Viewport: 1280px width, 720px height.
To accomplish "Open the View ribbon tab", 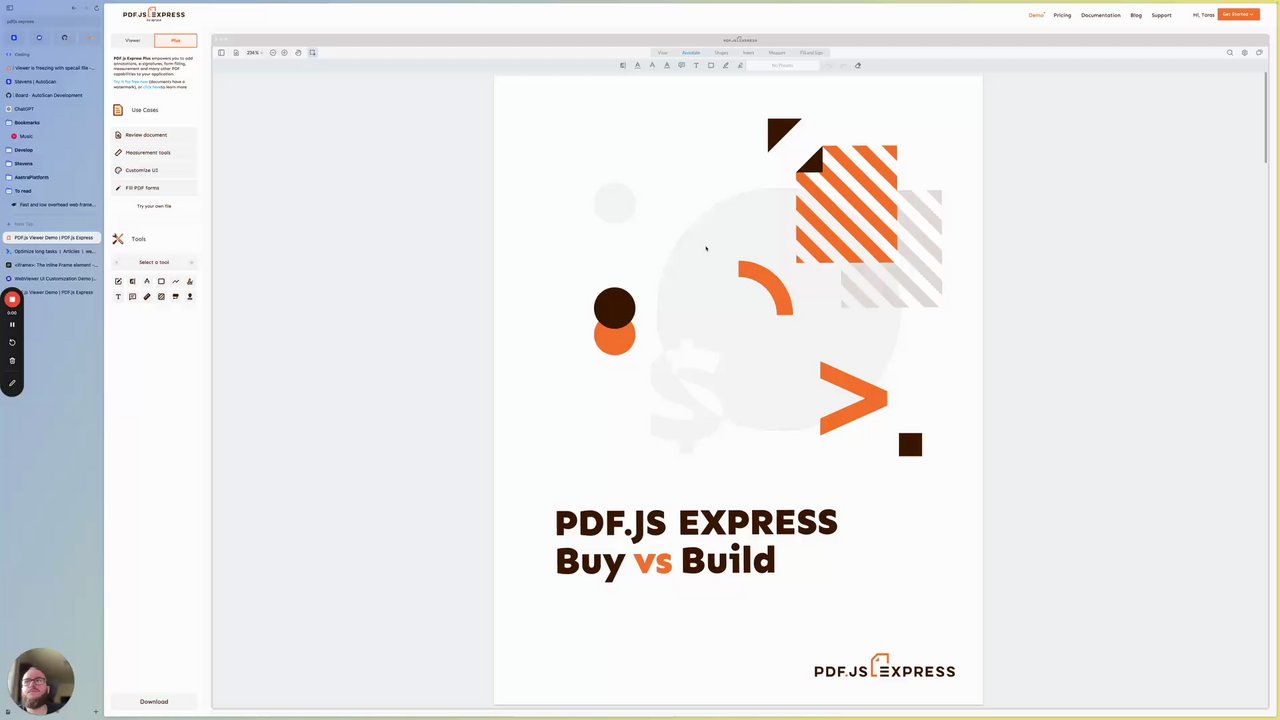I will pos(662,53).
